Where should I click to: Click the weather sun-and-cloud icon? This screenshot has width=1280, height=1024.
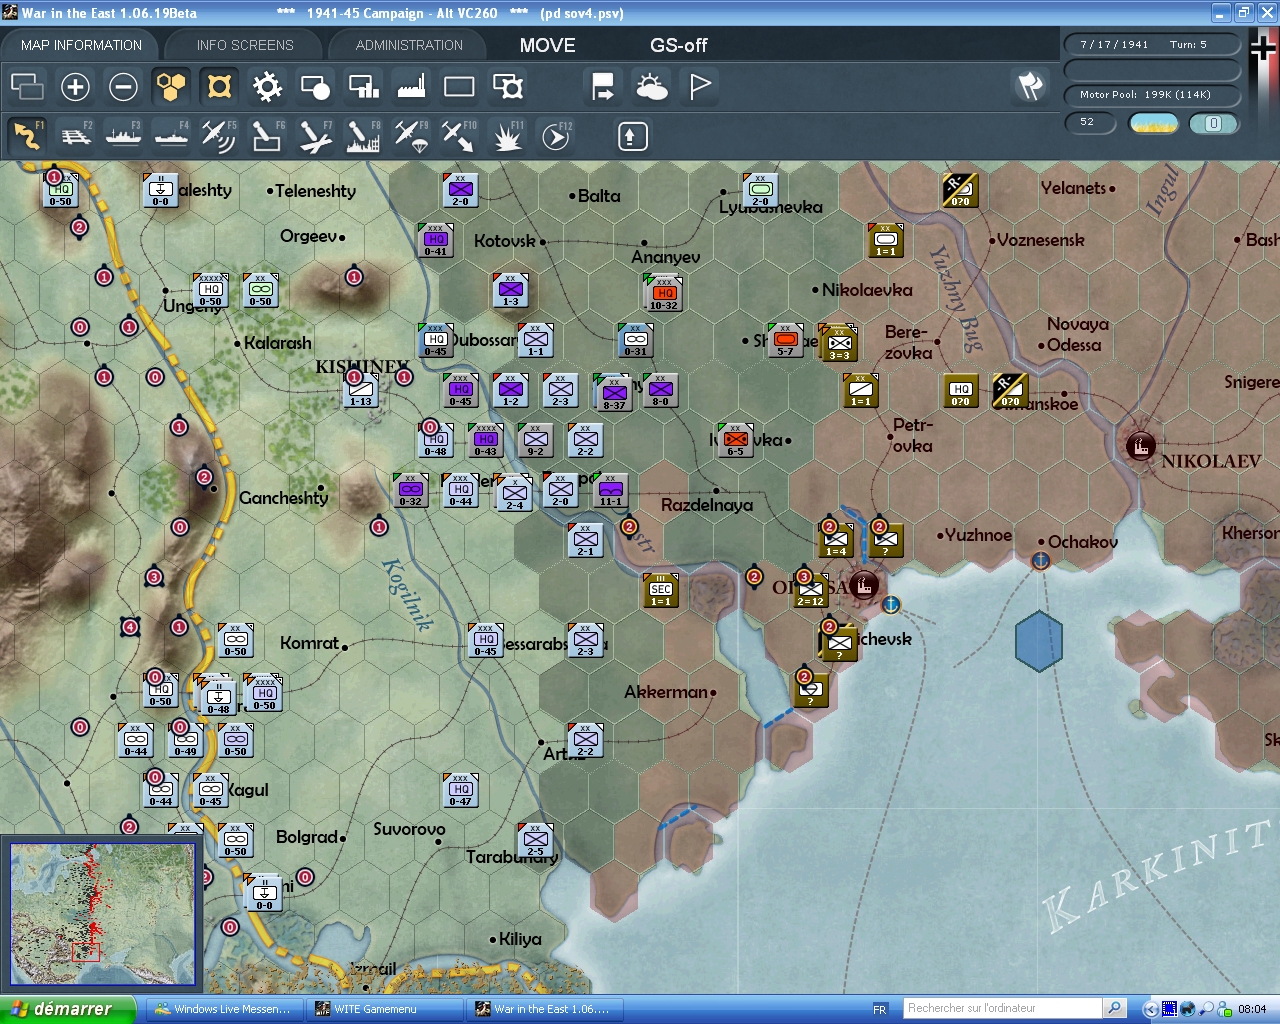click(651, 87)
